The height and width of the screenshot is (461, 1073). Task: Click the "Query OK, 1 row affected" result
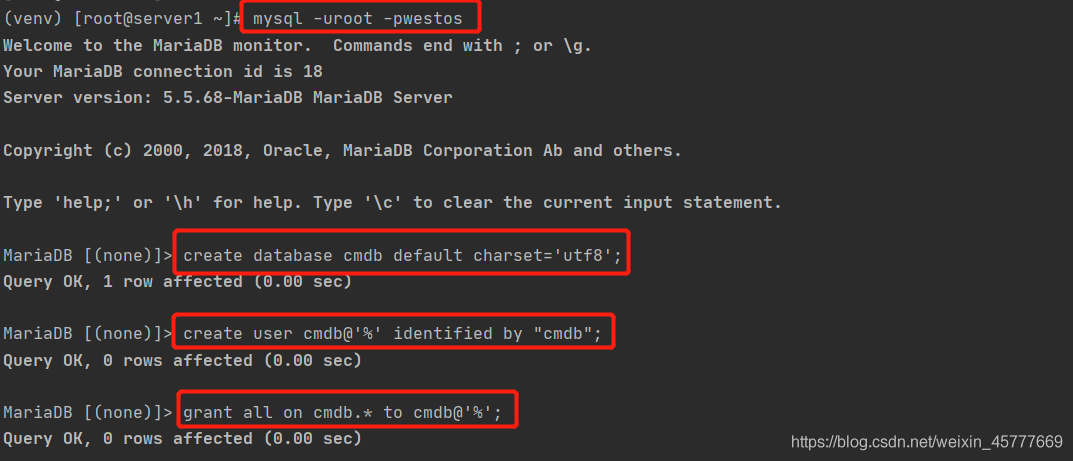click(x=177, y=282)
